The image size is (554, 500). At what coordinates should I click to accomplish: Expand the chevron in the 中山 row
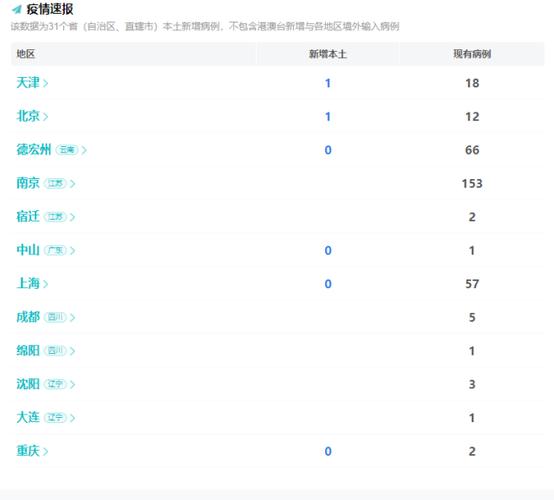click(x=72, y=251)
